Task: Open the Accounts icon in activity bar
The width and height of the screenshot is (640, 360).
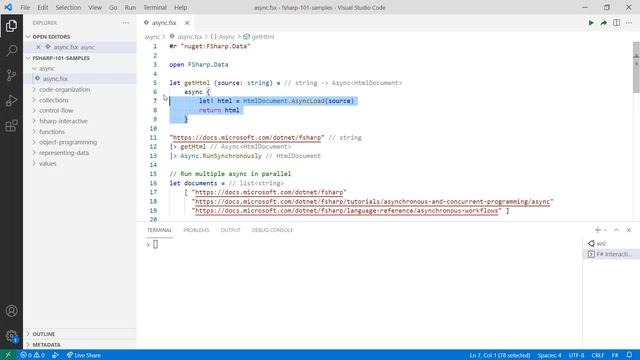Action: click(x=11, y=311)
